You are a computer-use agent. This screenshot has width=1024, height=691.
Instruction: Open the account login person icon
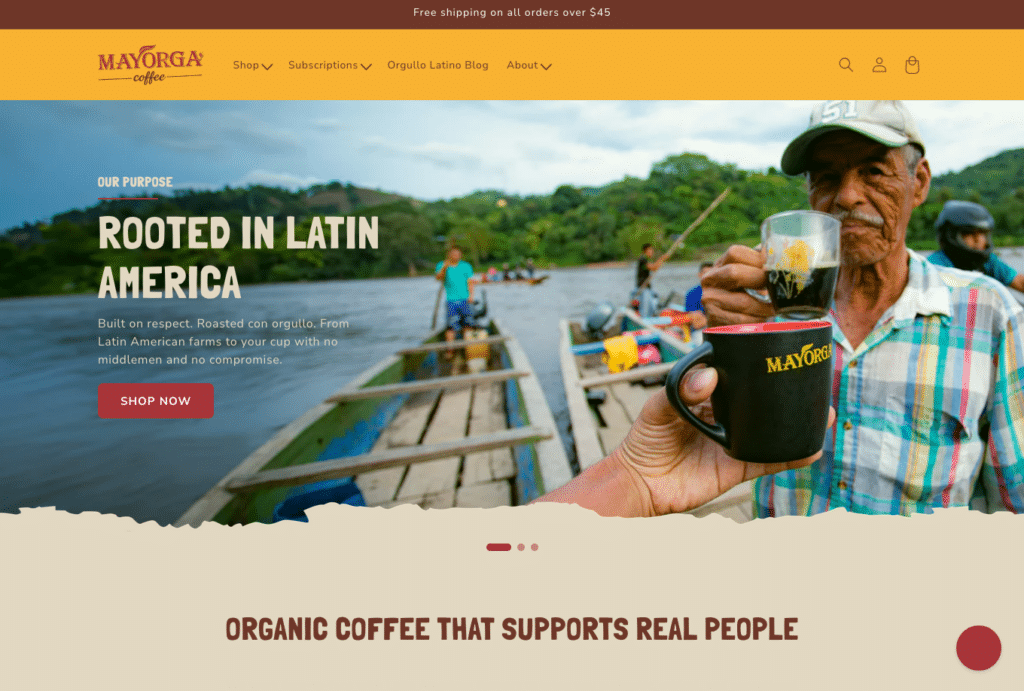(879, 65)
